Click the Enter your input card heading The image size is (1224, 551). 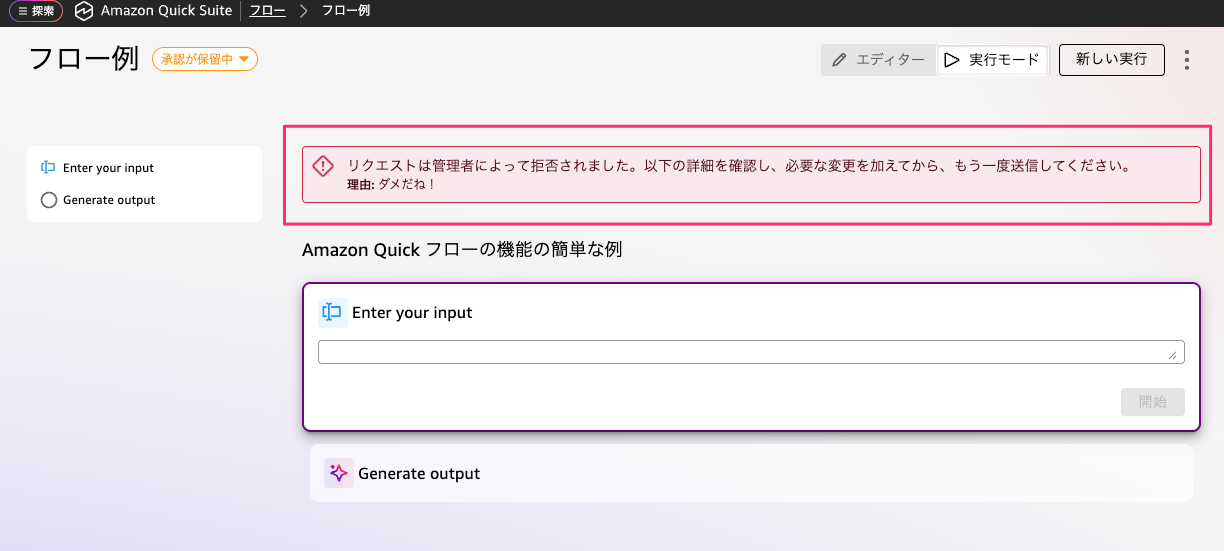[x=412, y=313]
